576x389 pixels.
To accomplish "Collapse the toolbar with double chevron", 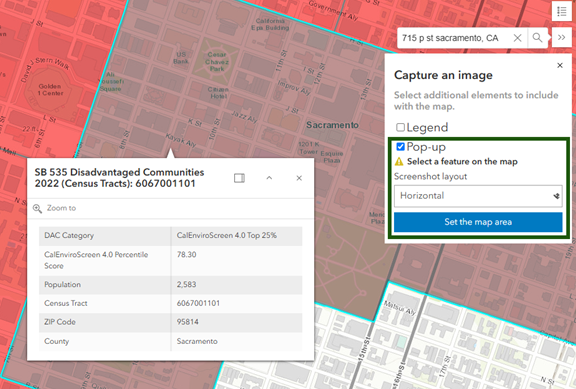I will [561, 38].
